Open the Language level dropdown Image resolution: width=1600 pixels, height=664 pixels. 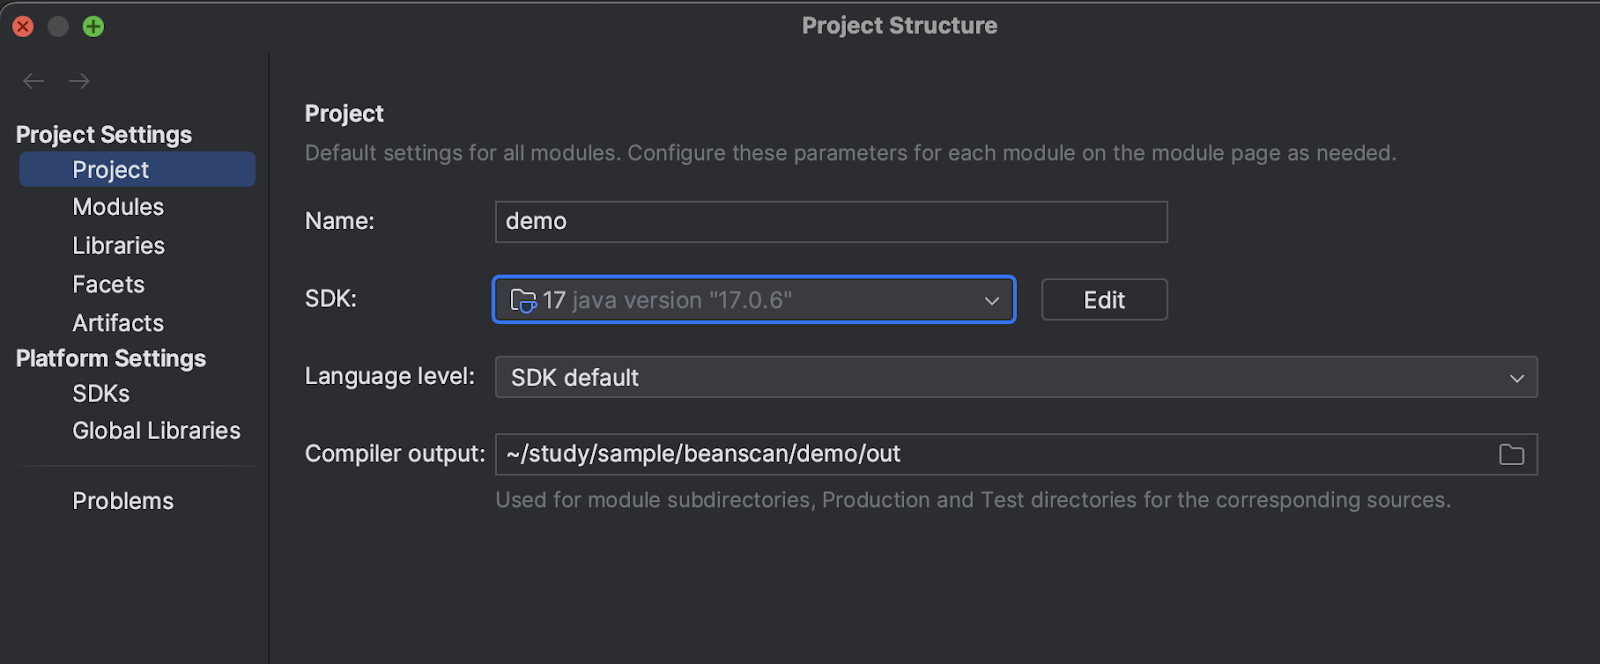pyautogui.click(x=1016, y=377)
